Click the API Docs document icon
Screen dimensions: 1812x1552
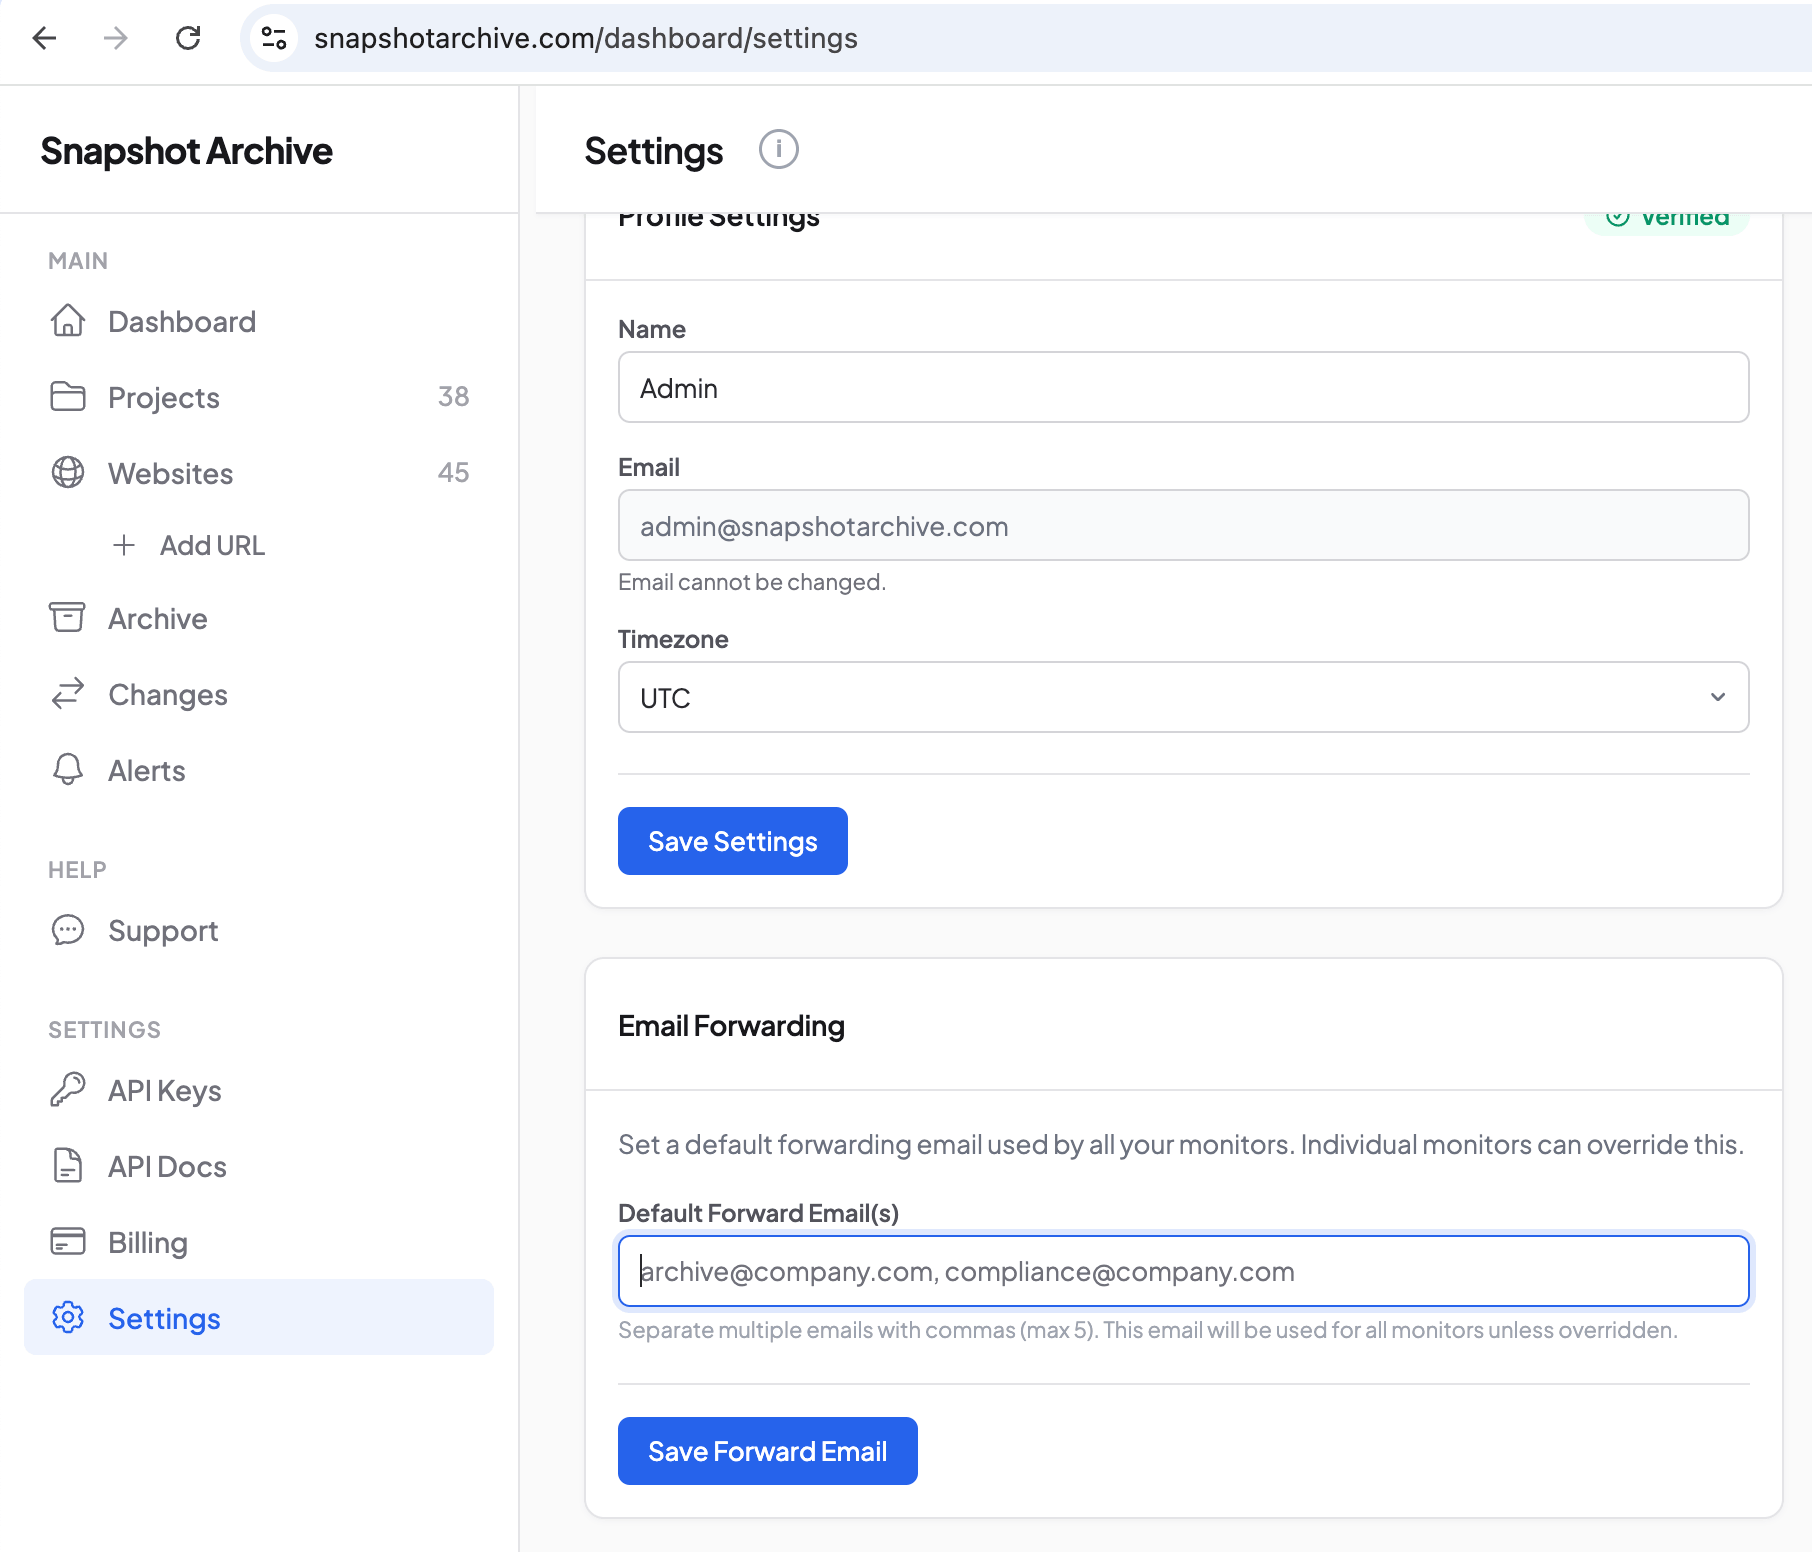tap(68, 1166)
